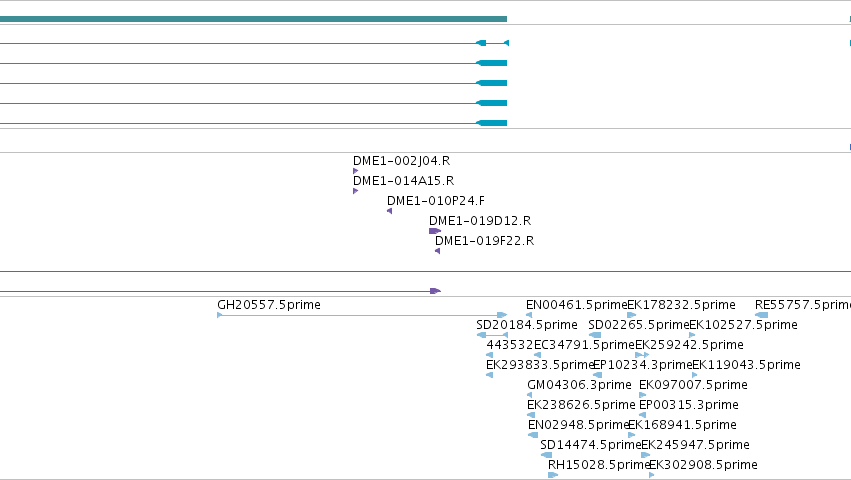
Task: Select the EK178232.5prime label
Action: click(682, 305)
